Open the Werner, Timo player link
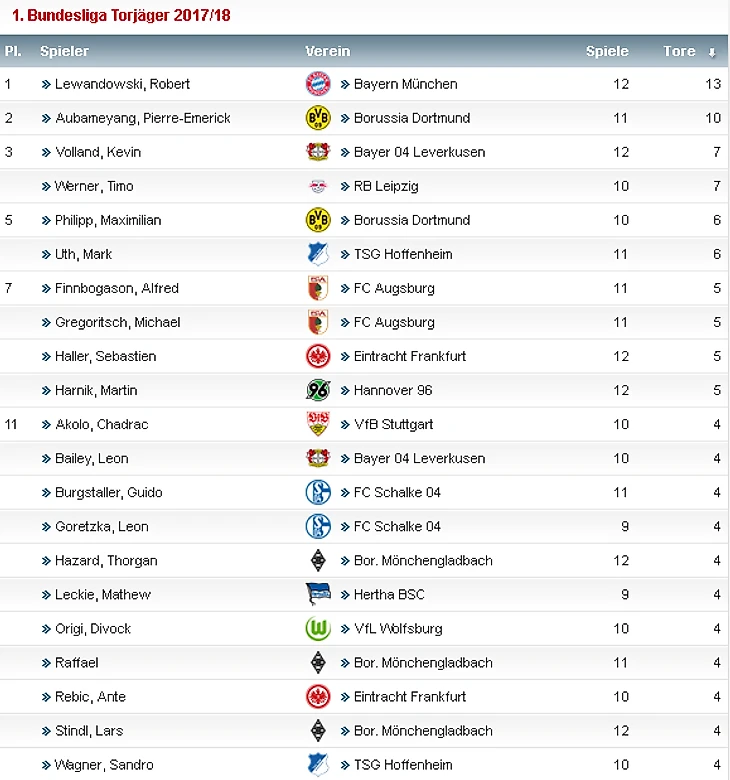 tap(94, 187)
